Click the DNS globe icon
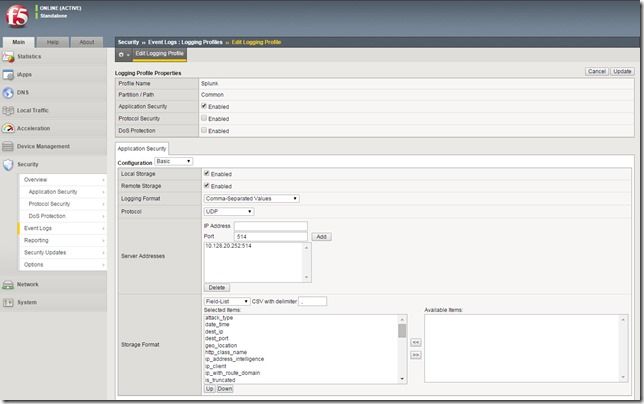 point(9,92)
